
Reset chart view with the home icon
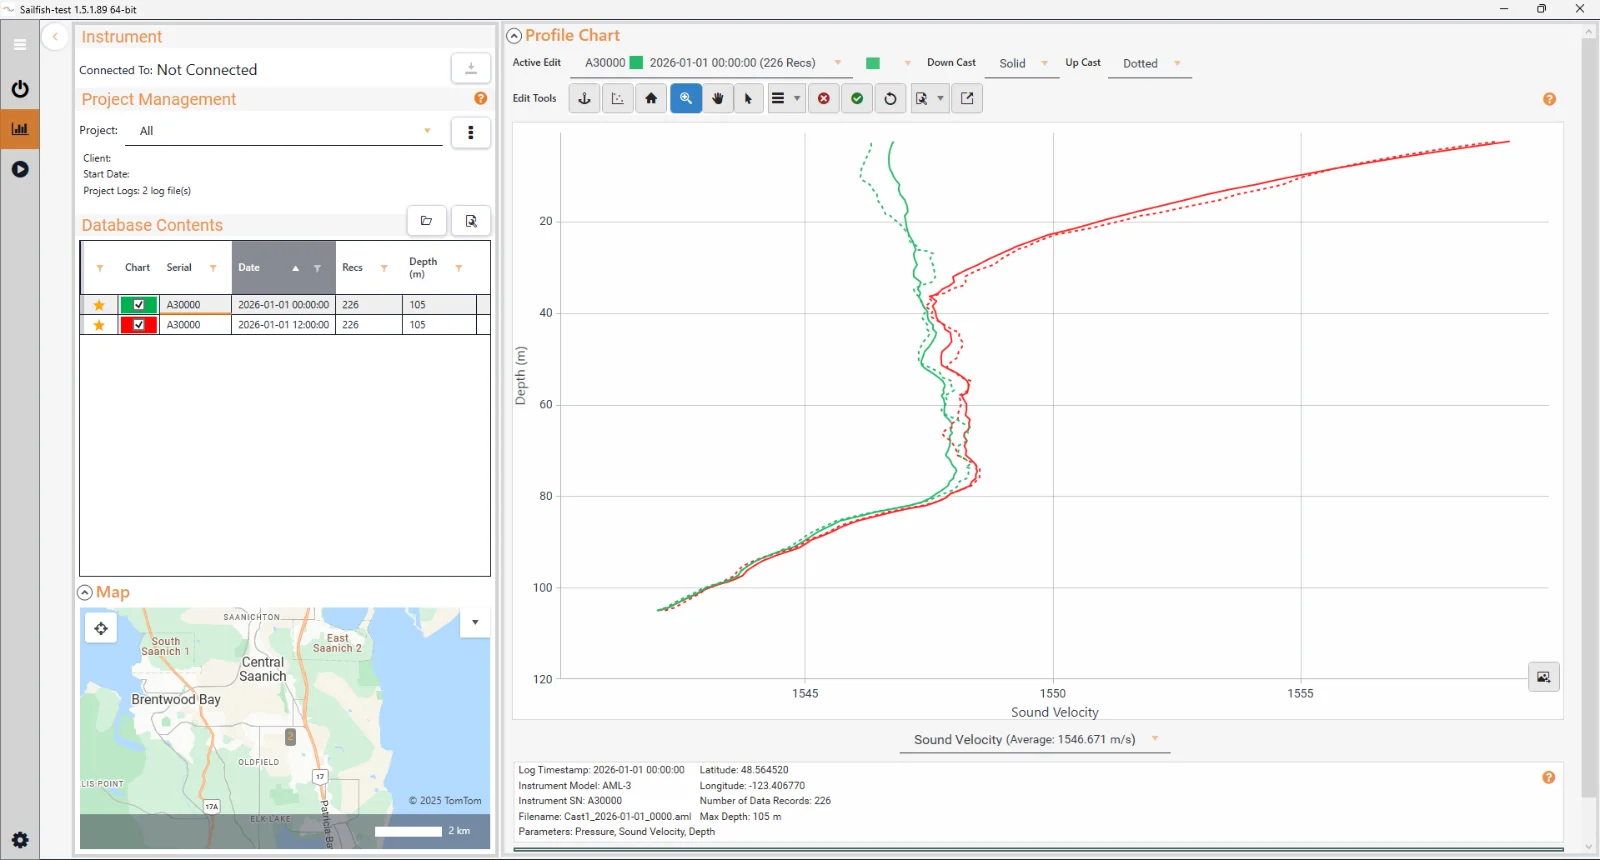coord(651,98)
